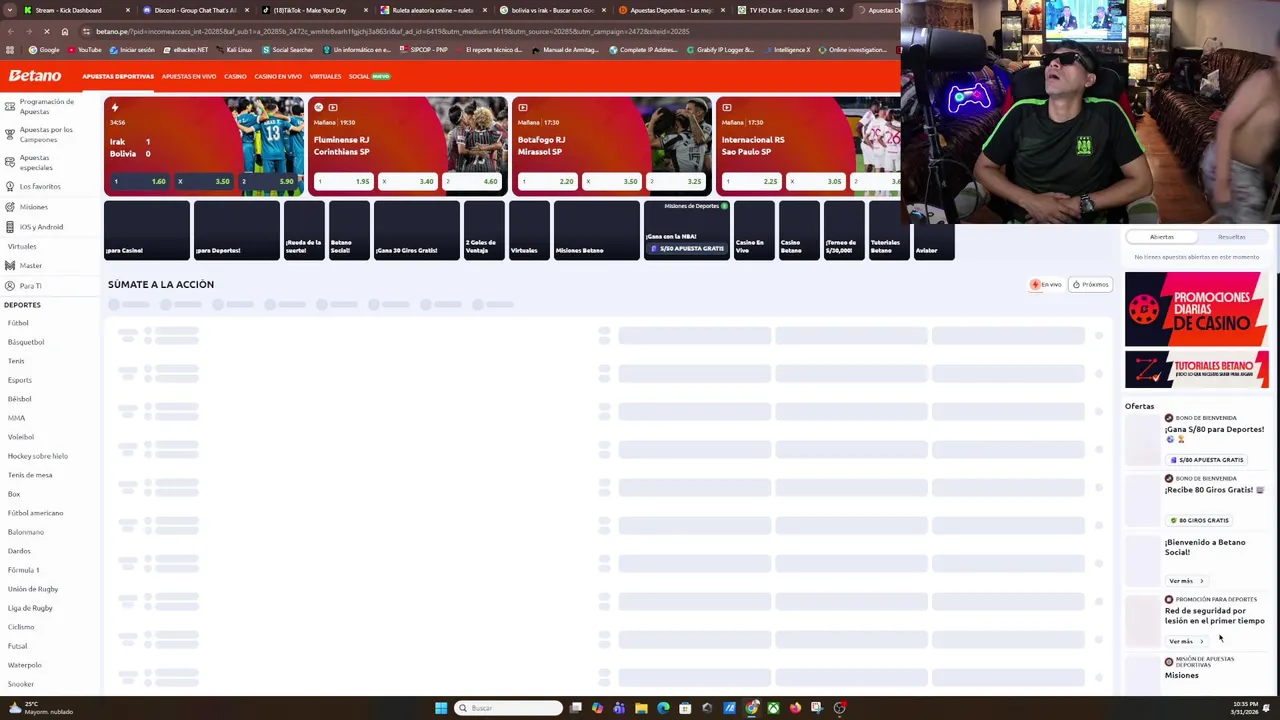Click the 80 Giros Gratis badge
The image size is (1280, 720).
click(x=1199, y=521)
